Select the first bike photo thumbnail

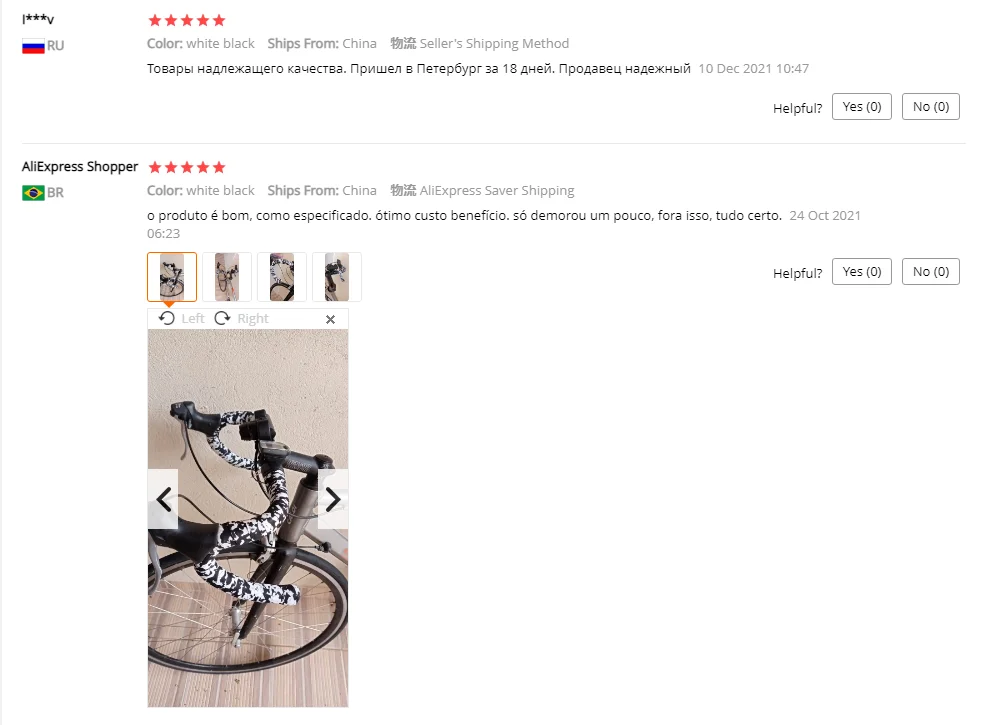(x=172, y=277)
